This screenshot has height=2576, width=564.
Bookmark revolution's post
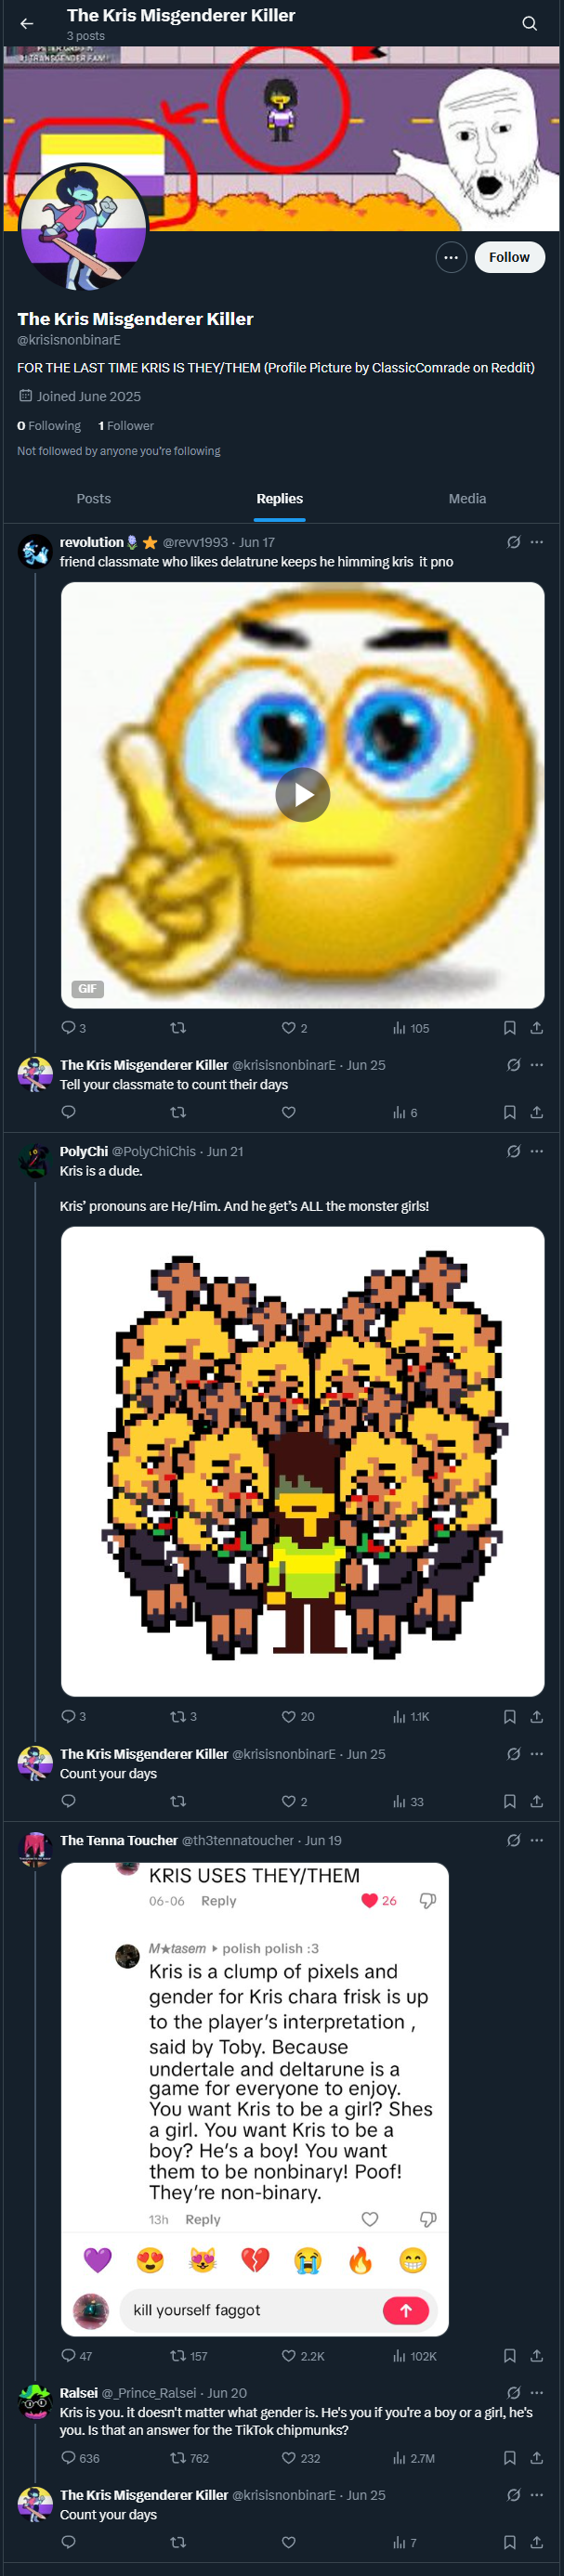tap(510, 1028)
